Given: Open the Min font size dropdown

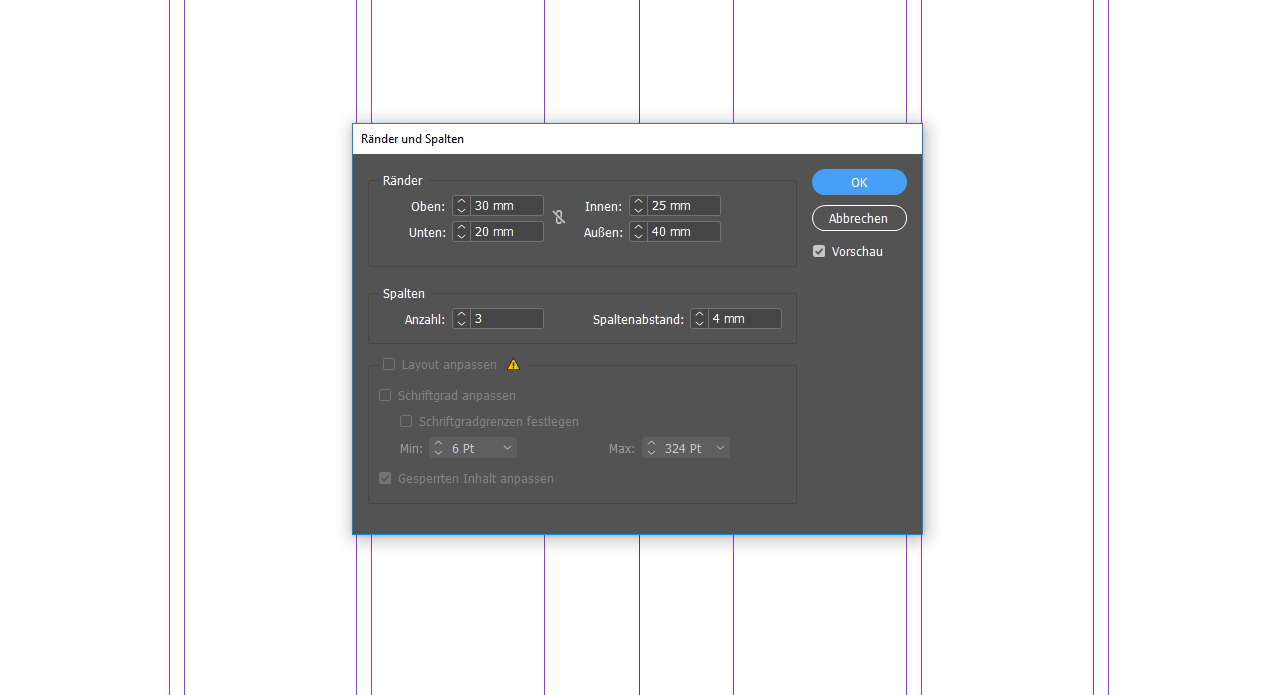Looking at the screenshot, I should pos(507,448).
